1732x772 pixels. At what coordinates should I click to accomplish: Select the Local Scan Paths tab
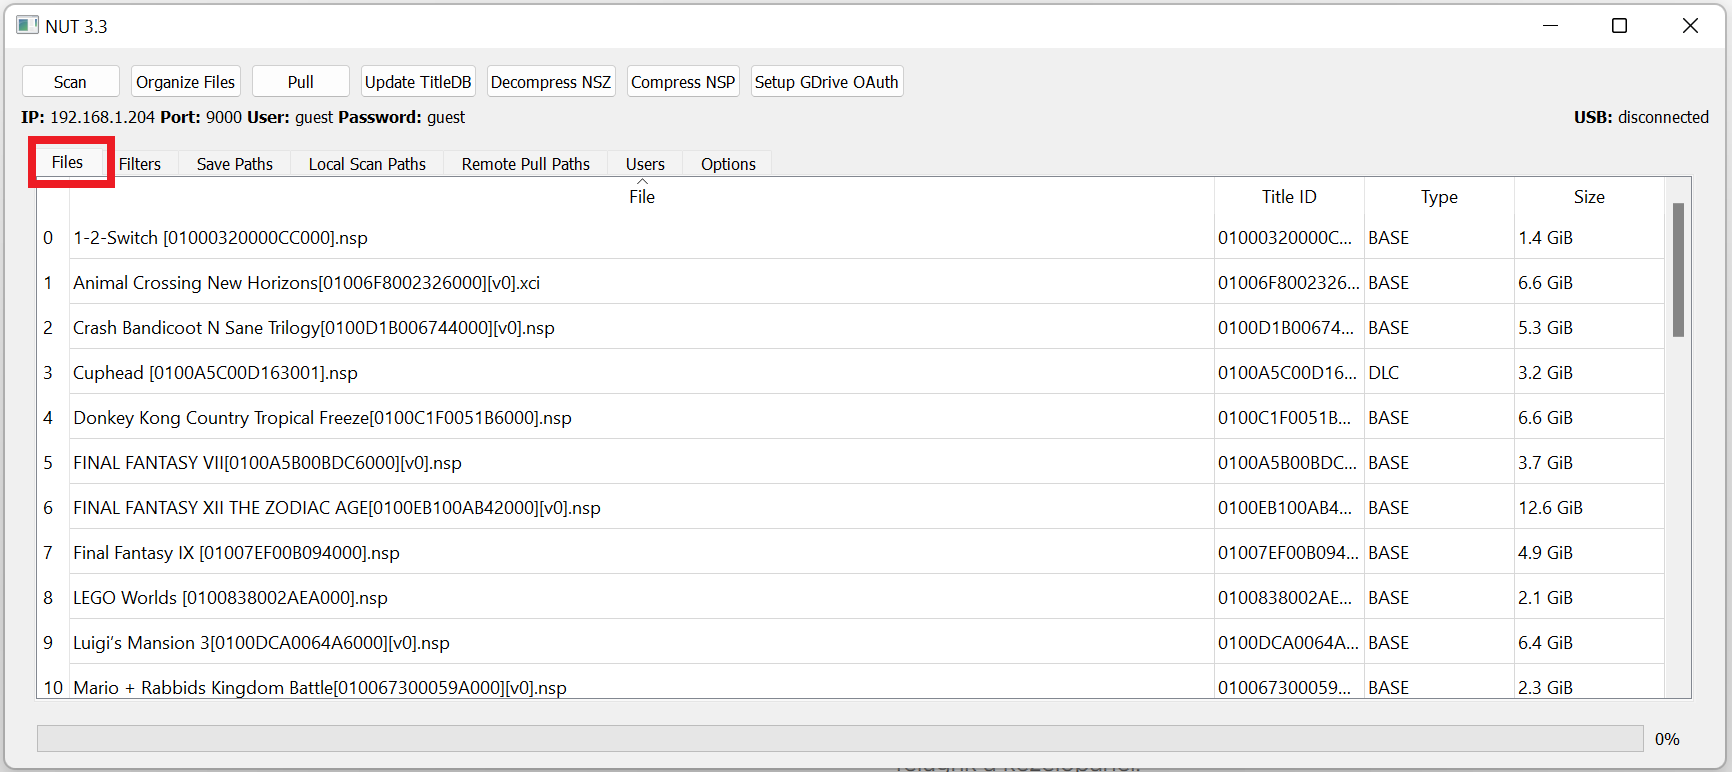click(x=367, y=164)
